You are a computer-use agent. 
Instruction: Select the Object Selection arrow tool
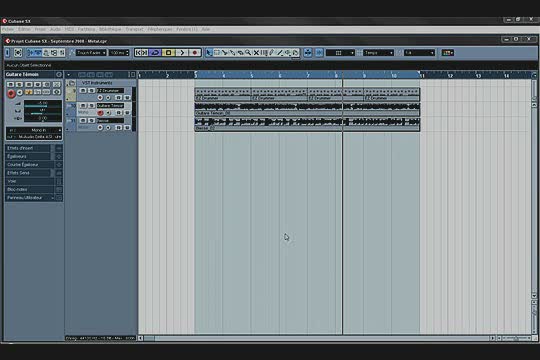tap(209, 53)
